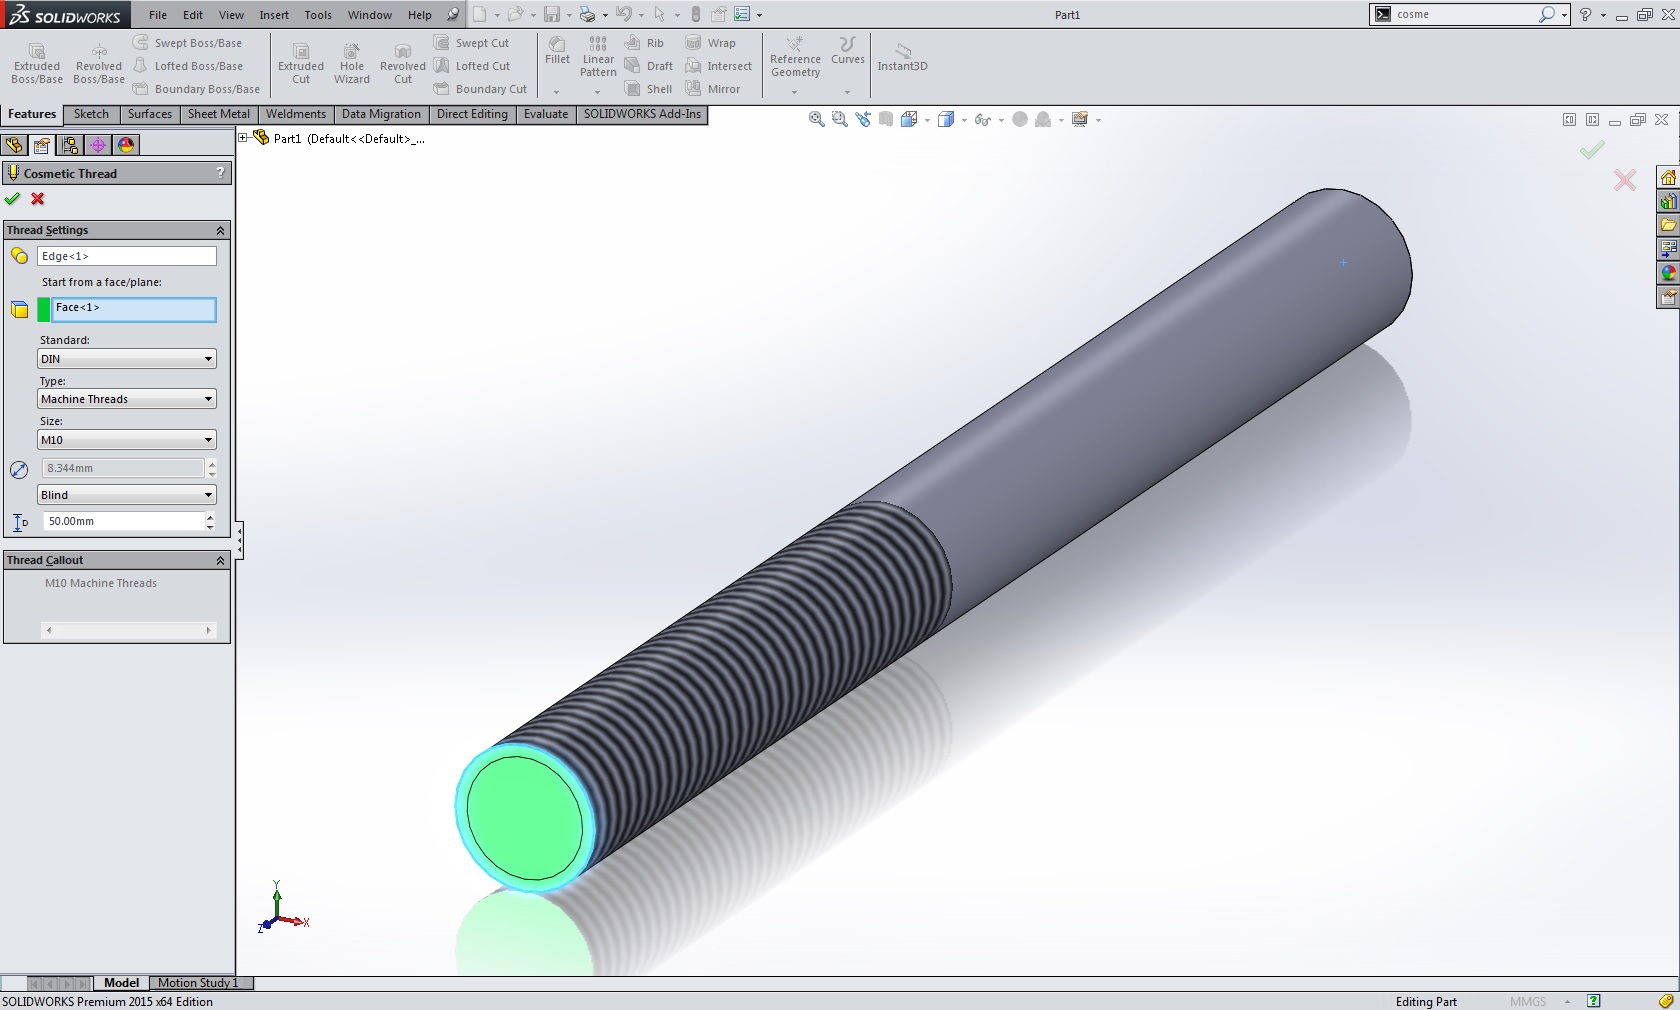This screenshot has width=1680, height=1010.
Task: Collapse the Thread Settings section
Action: (220, 231)
